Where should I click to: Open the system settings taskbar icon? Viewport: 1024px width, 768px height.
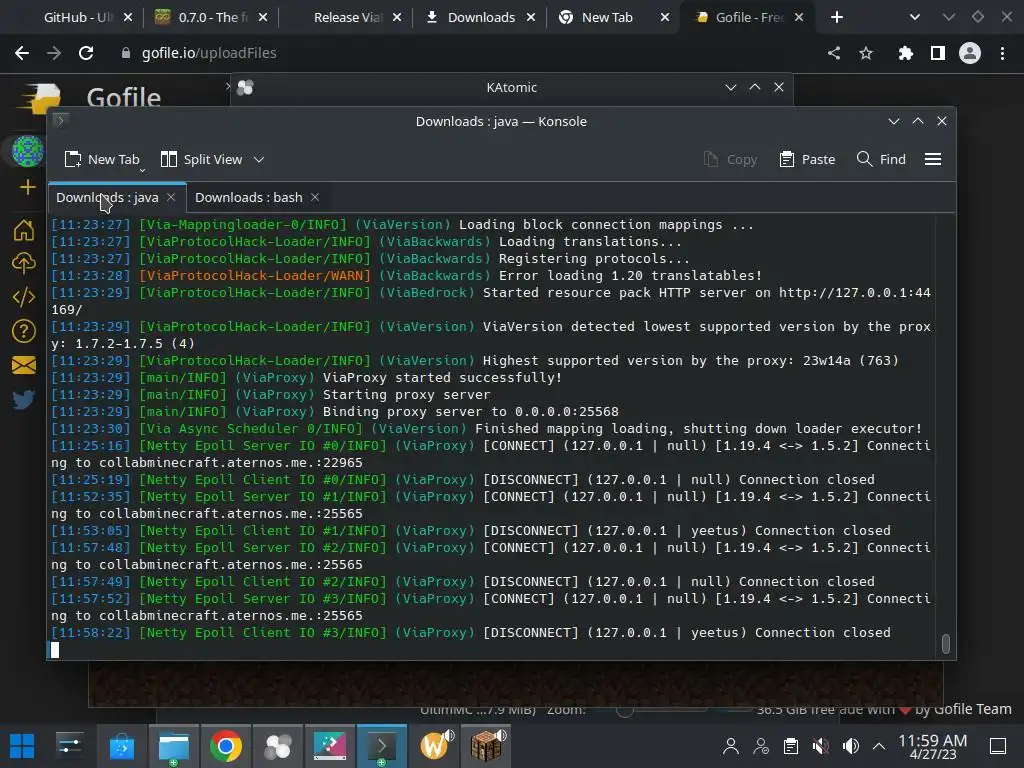(x=69, y=746)
